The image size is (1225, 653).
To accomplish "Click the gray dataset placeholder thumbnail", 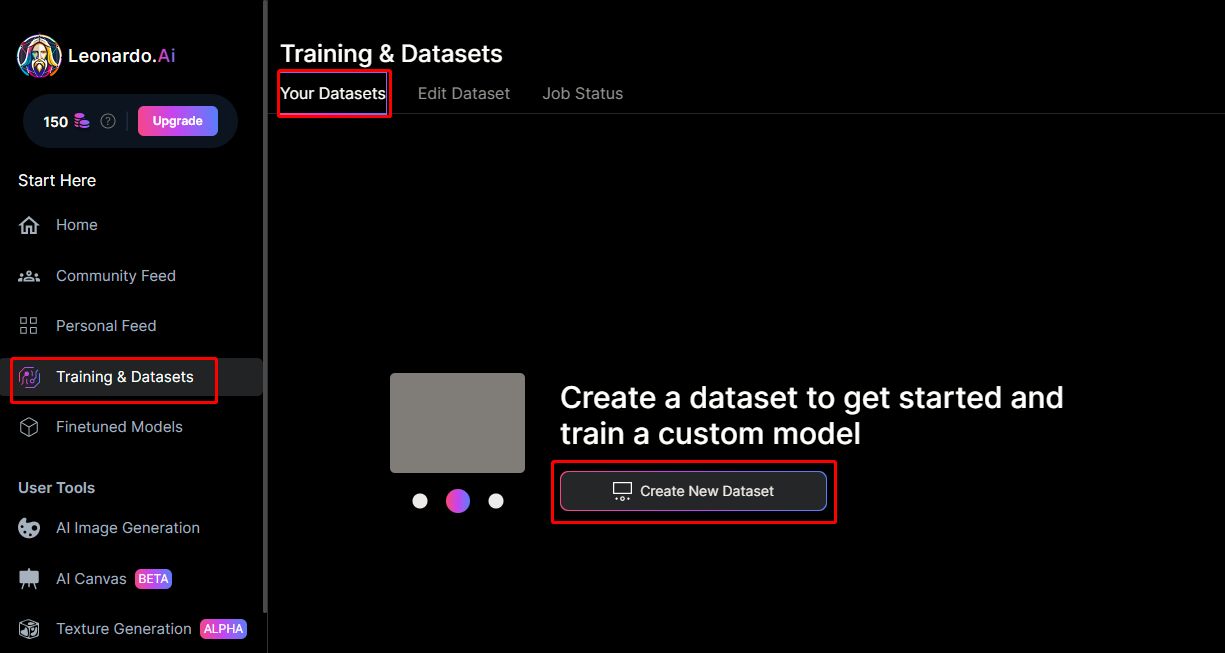I will (x=457, y=422).
